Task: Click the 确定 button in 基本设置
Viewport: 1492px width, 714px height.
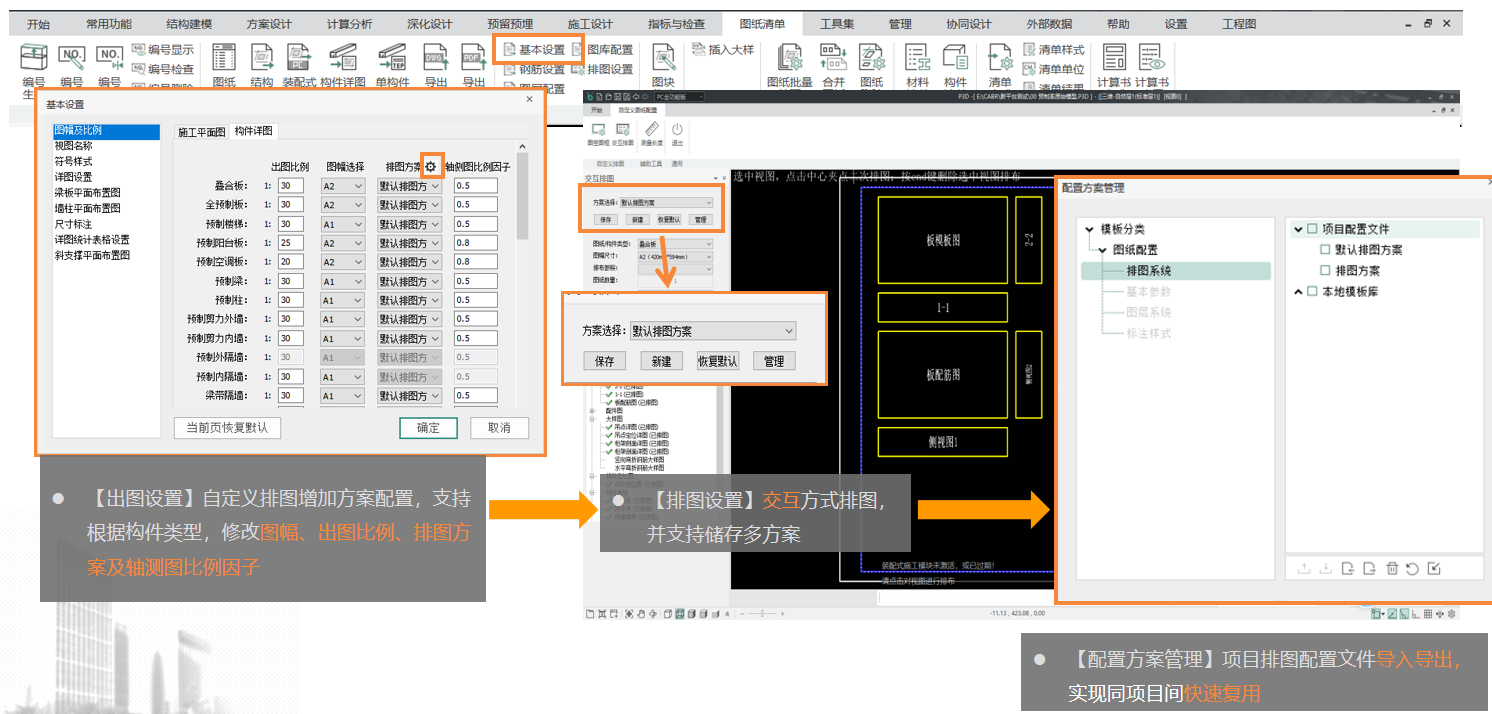Action: 428,428
